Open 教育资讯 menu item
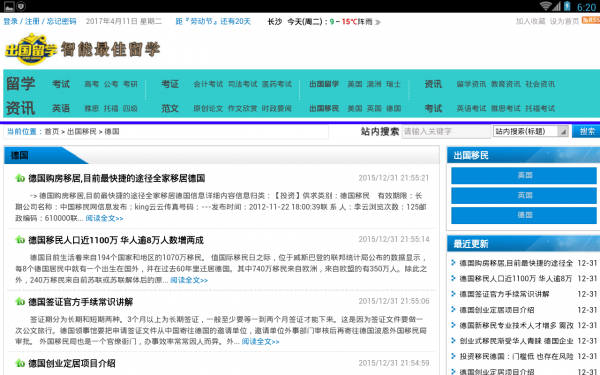 coord(505,84)
